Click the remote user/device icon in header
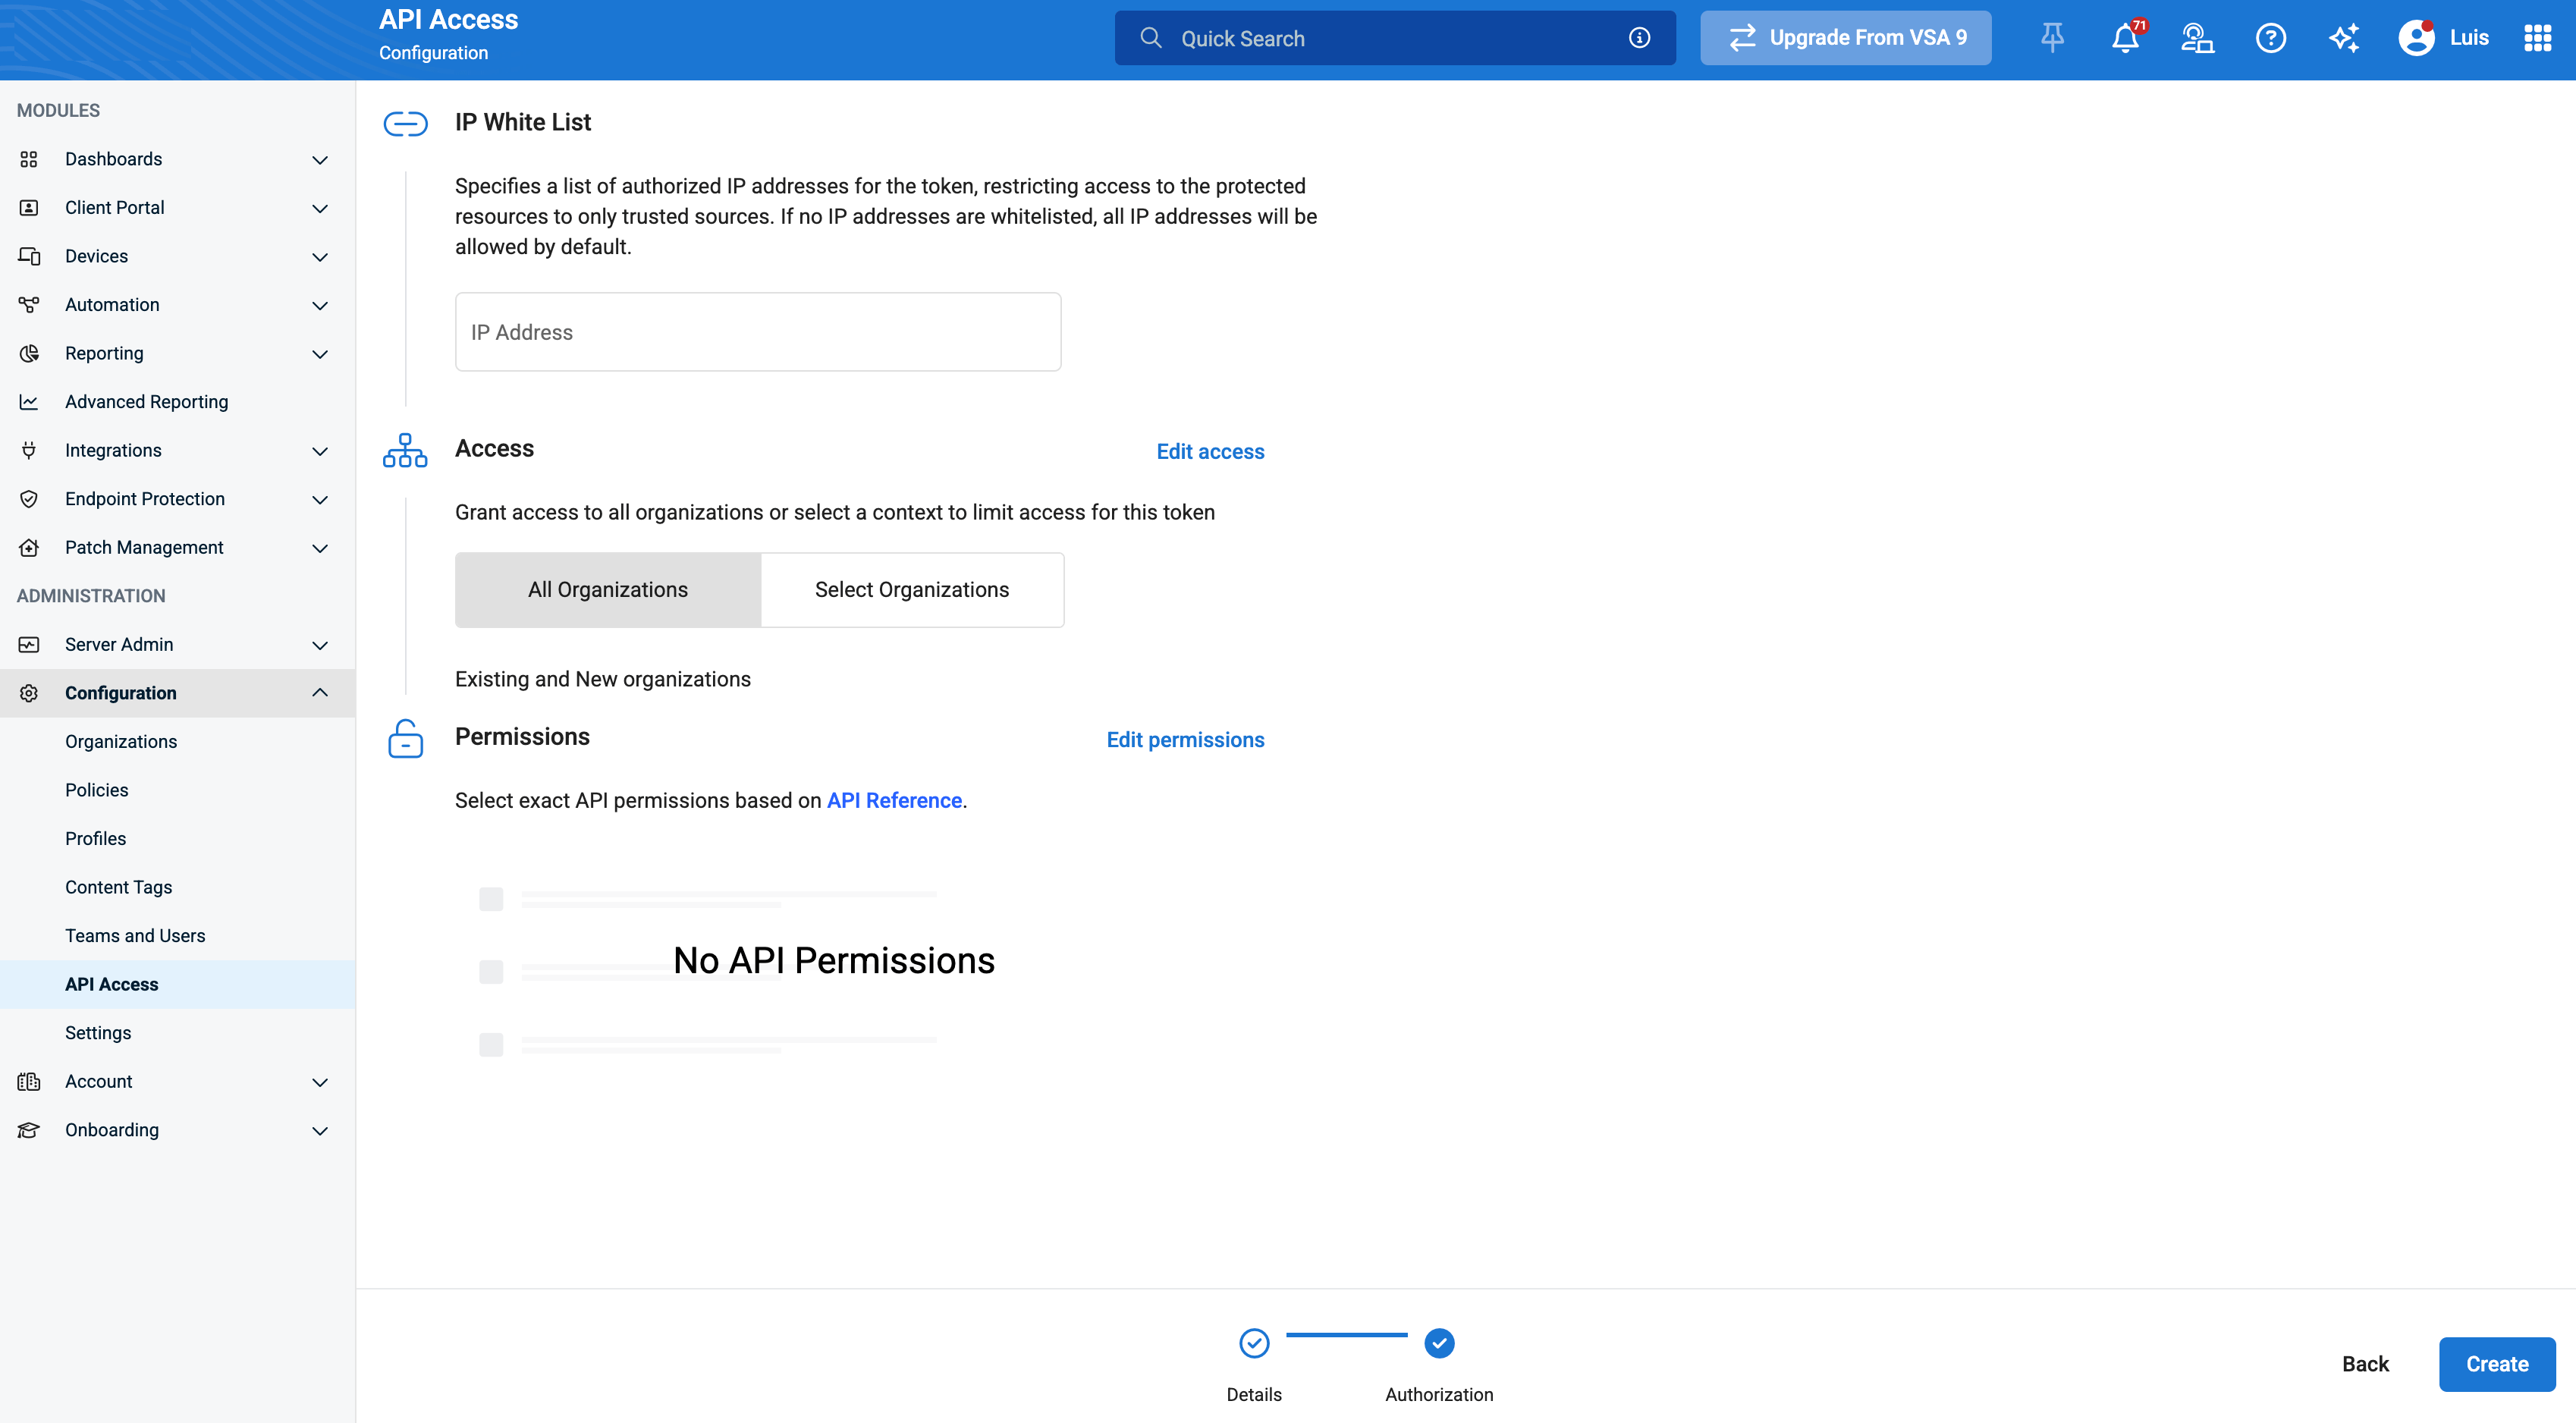 pyautogui.click(x=2197, y=38)
